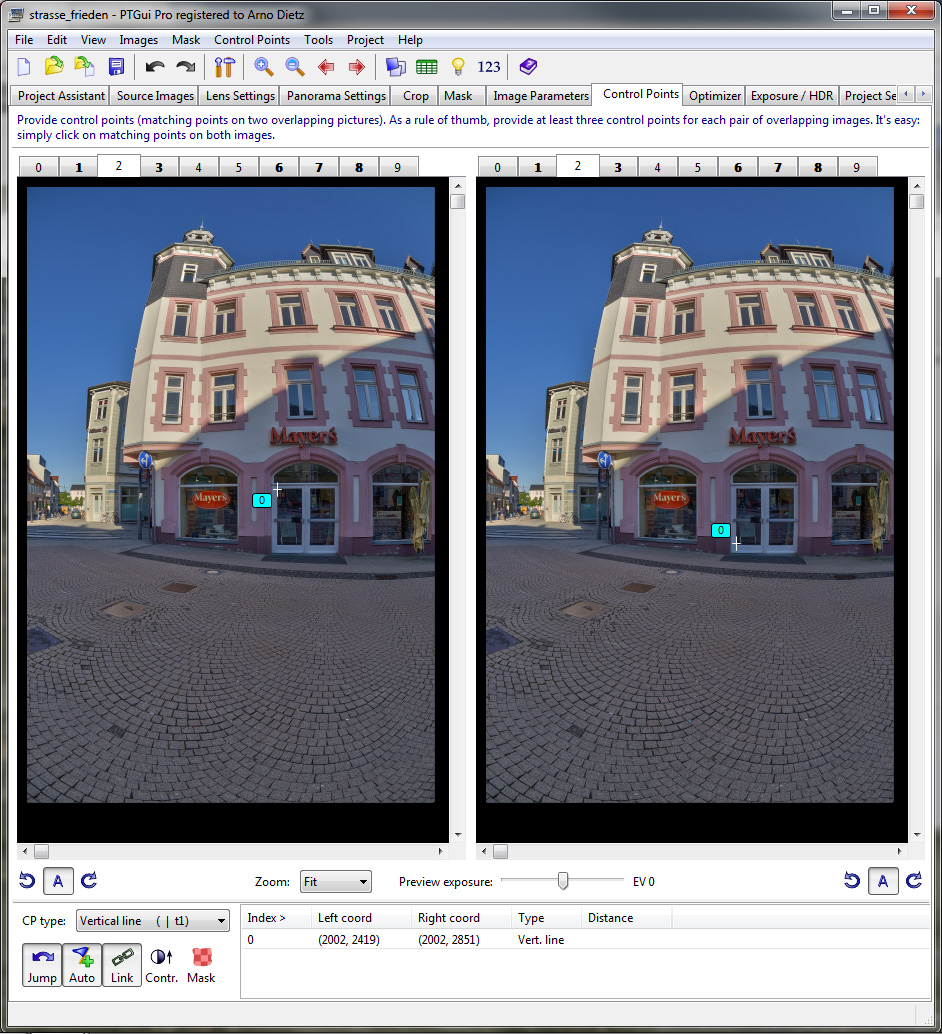
Task: Open the purple help book icon
Action: tap(528, 67)
